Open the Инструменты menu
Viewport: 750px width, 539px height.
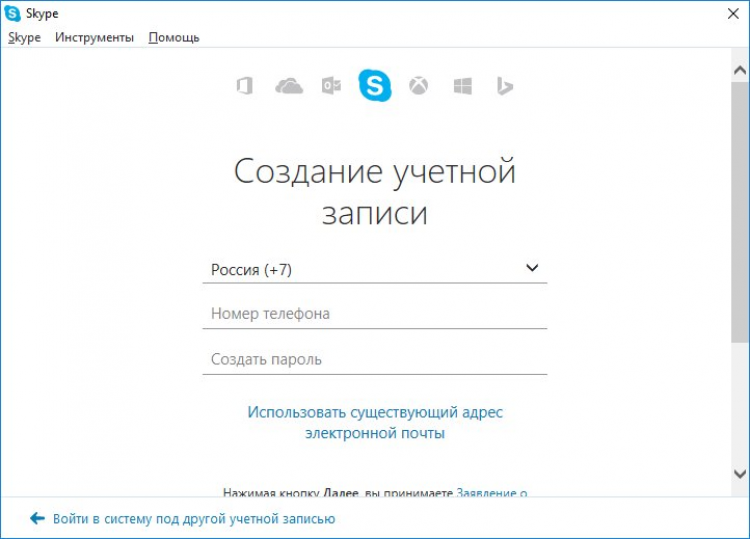[x=94, y=37]
